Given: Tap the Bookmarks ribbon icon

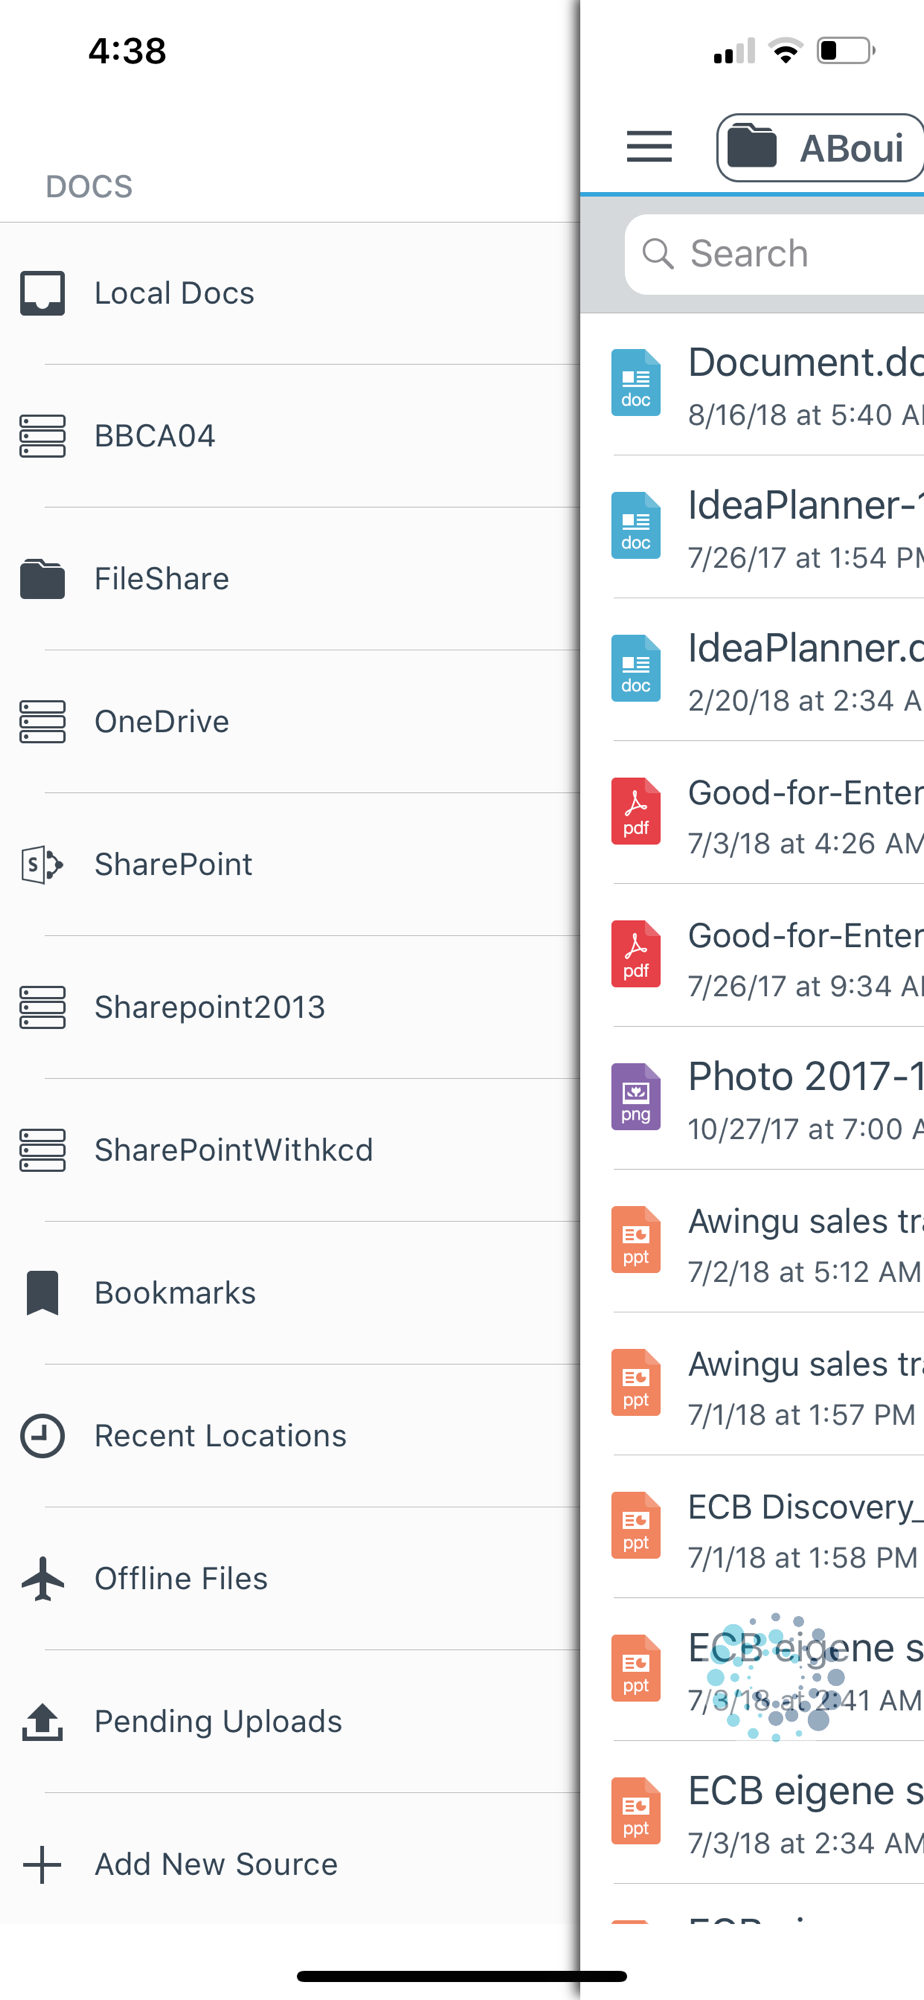Looking at the screenshot, I should click(43, 1293).
